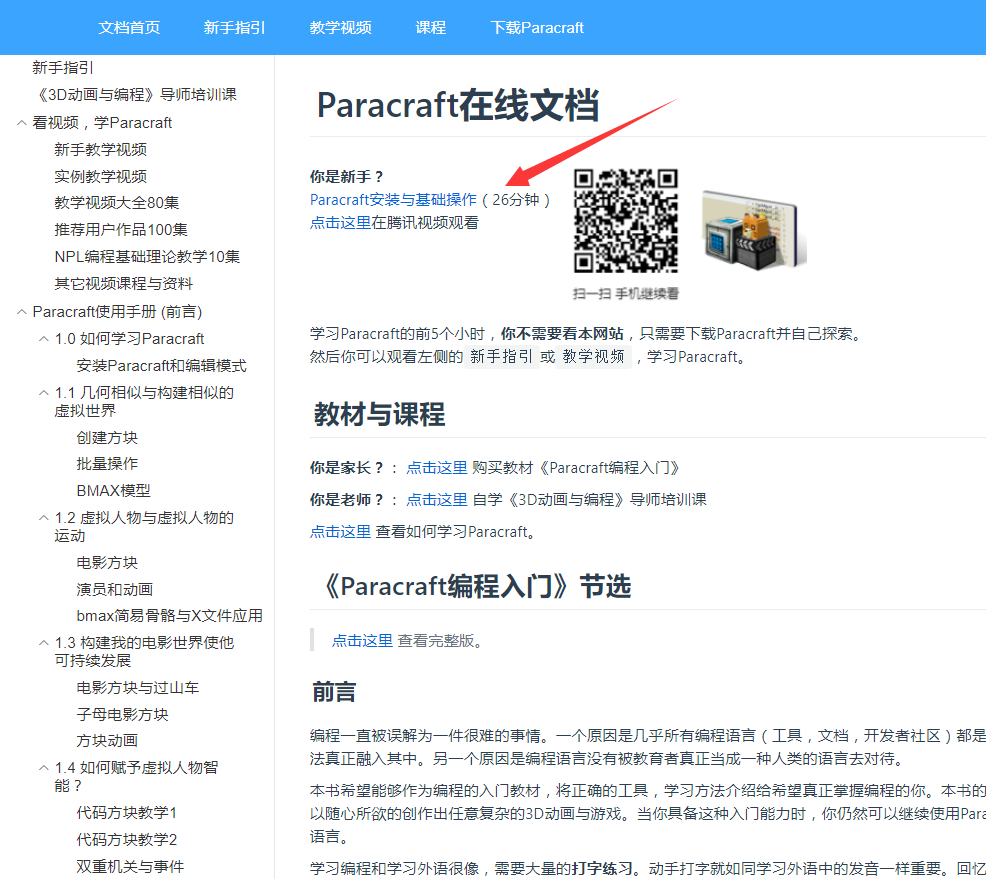The image size is (986, 879).
Task: Select 新手指引 in the sidebar
Action: [x=63, y=67]
